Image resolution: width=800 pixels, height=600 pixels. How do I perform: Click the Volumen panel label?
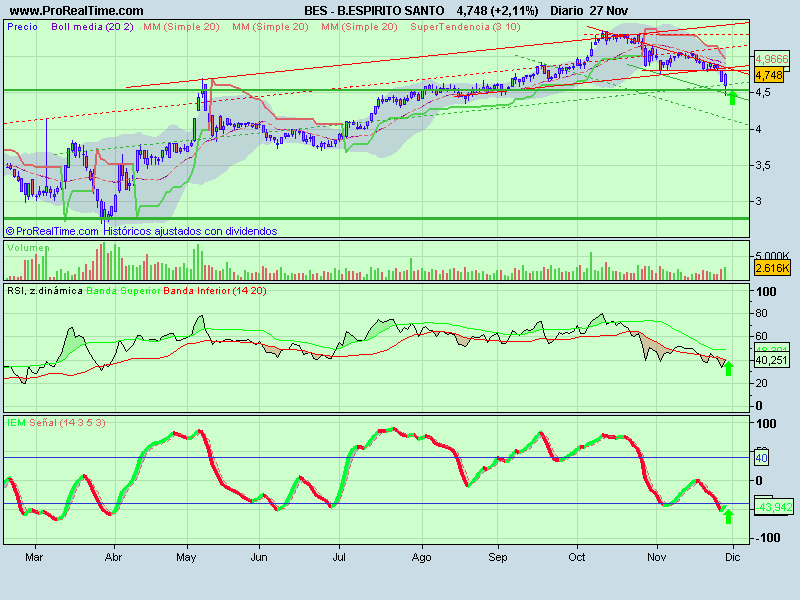[28, 248]
